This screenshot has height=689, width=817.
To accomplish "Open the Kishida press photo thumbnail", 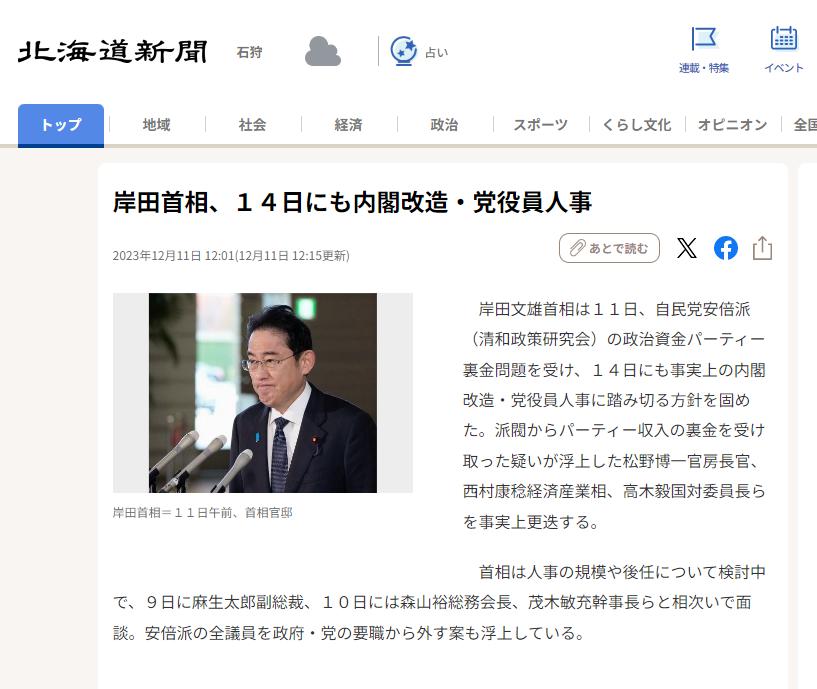I will [x=263, y=393].
